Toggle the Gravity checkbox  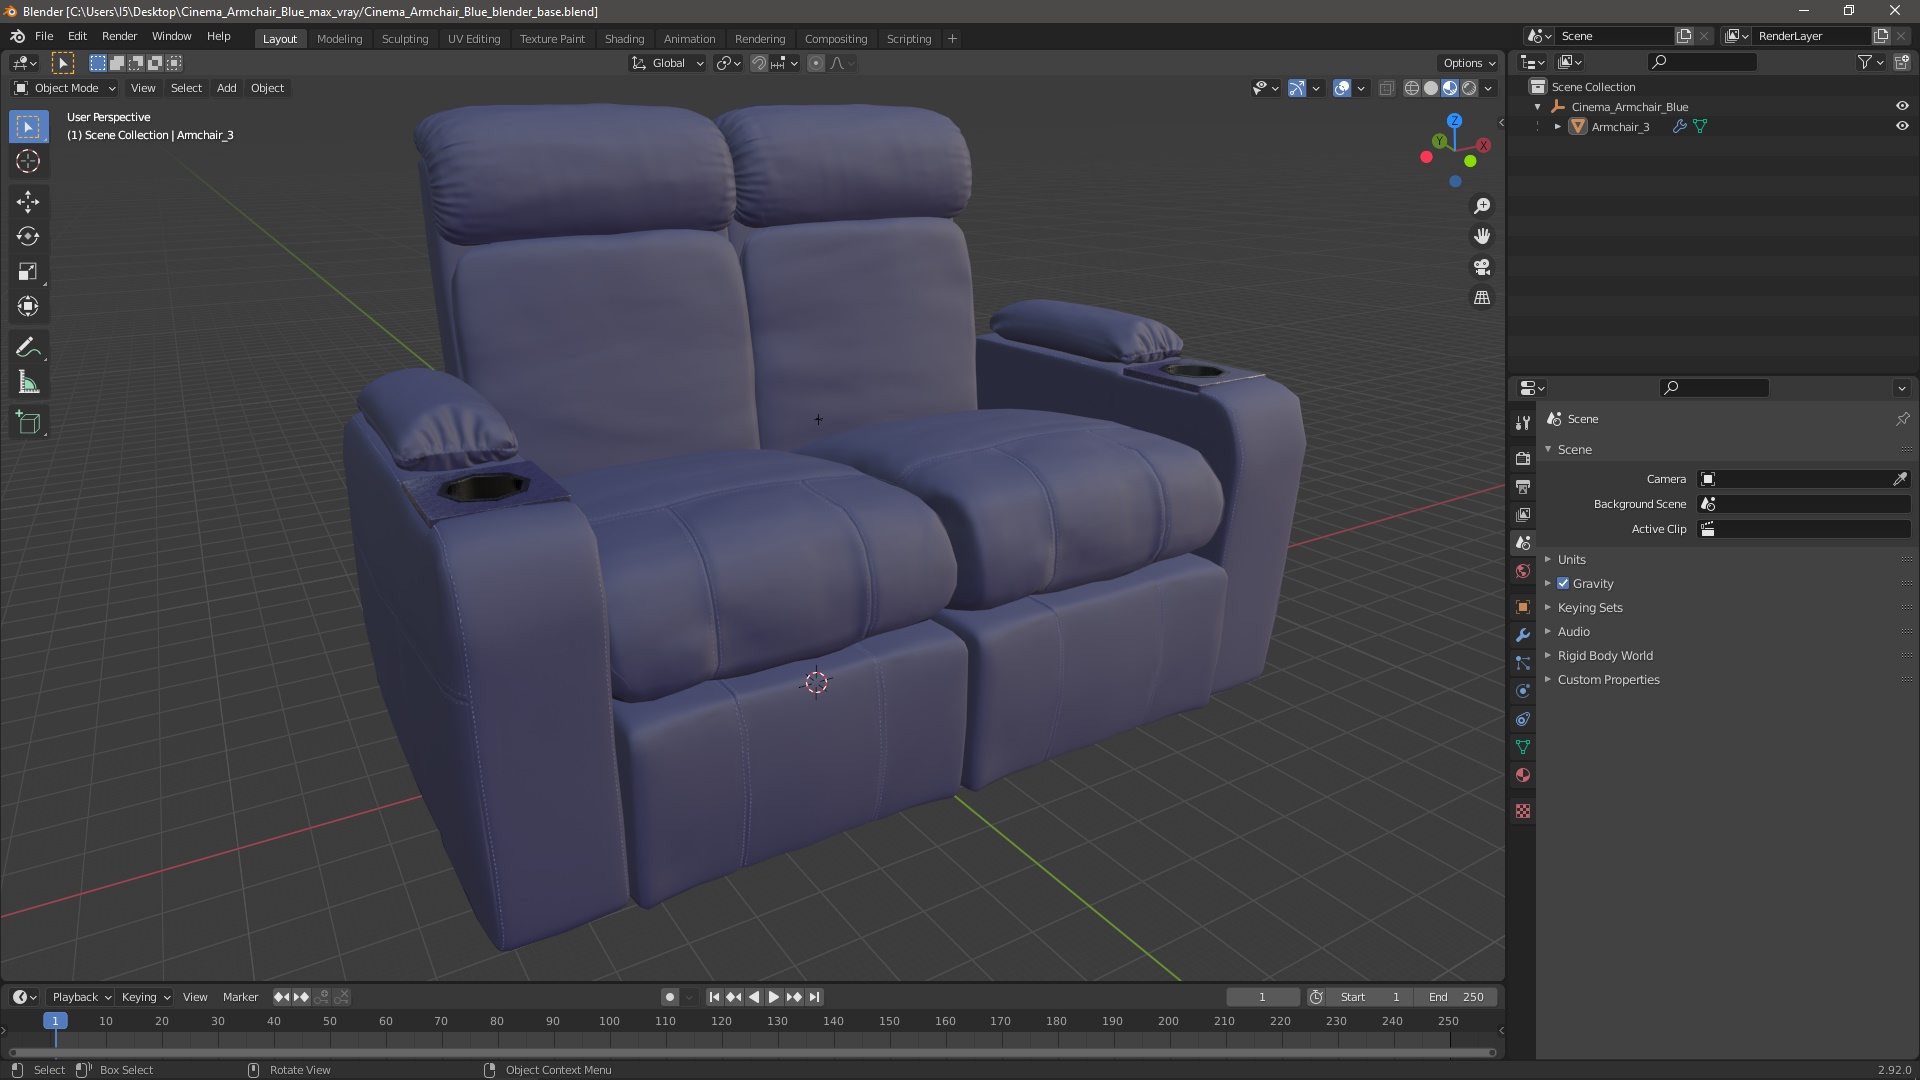point(1563,584)
